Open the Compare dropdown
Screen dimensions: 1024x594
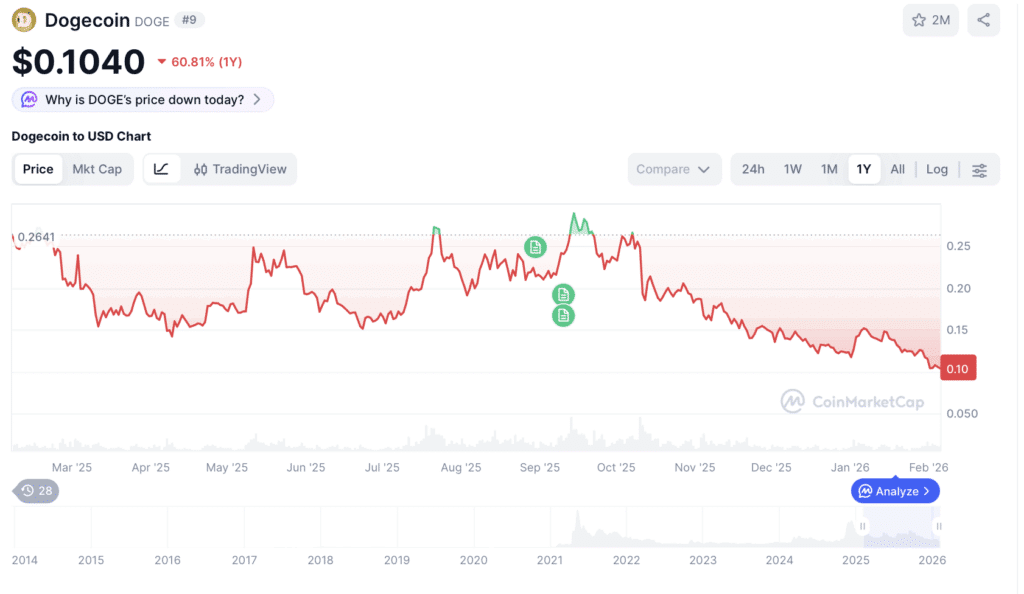(674, 169)
